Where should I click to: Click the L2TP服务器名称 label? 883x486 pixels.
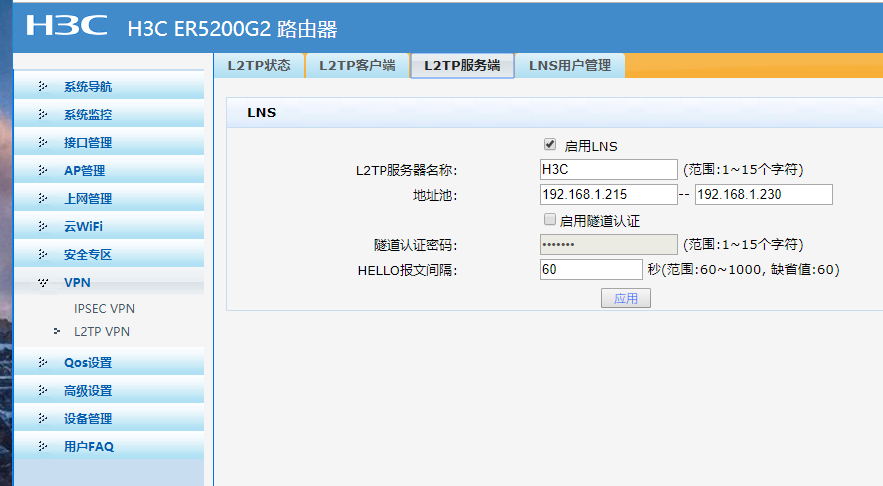tap(407, 171)
